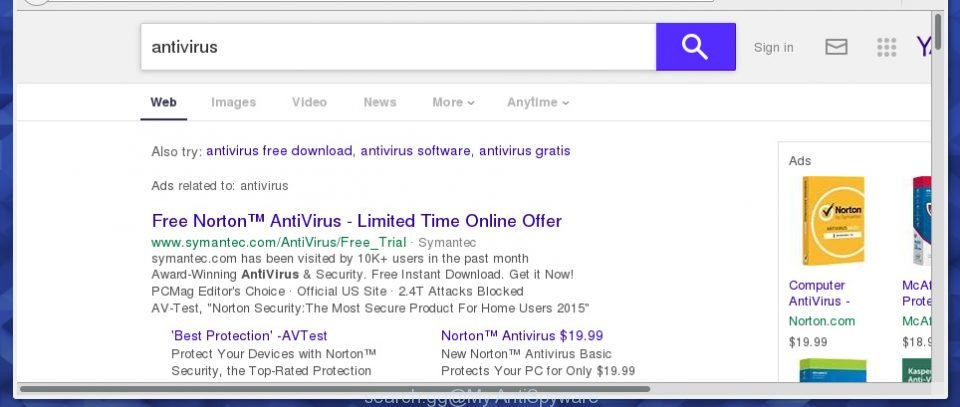
Task: Click the Sign in link
Action: (x=773, y=48)
